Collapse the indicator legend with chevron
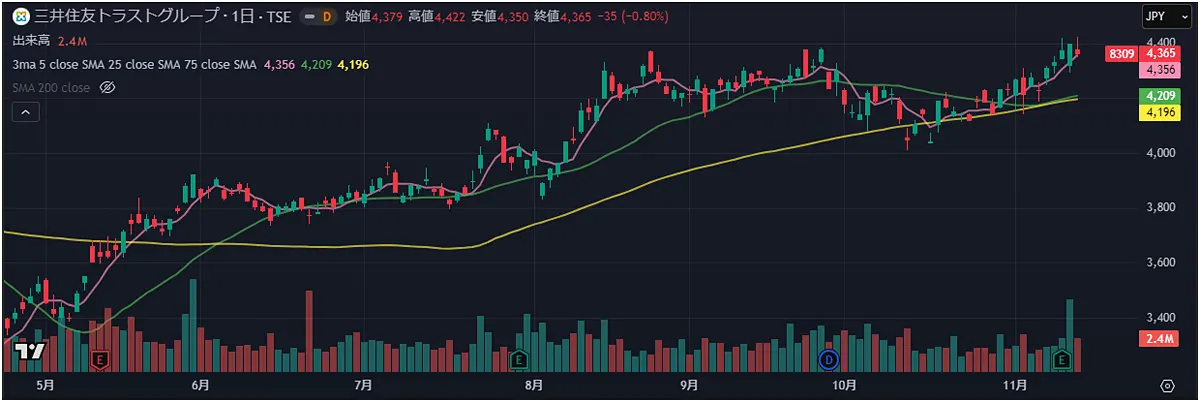Viewport: 1200px width, 402px height. [25, 113]
